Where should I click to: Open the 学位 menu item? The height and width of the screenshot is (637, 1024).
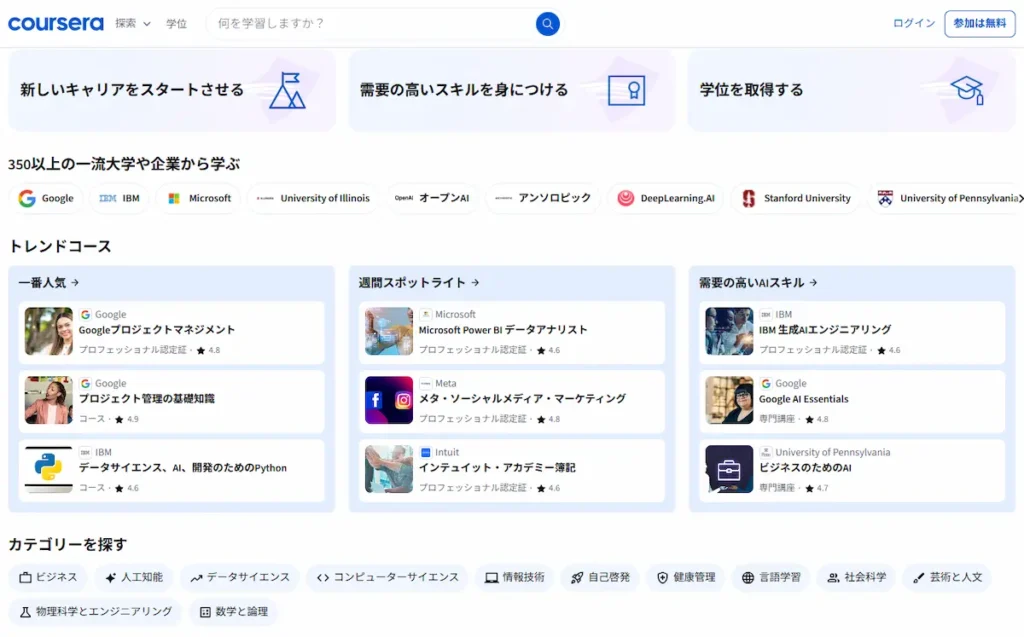[x=176, y=23]
